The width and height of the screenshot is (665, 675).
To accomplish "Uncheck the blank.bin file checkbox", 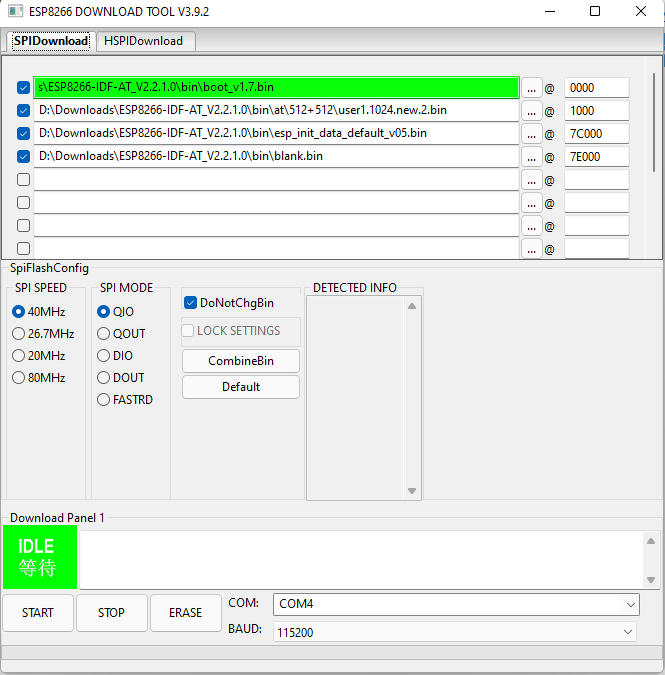I will (x=23, y=156).
